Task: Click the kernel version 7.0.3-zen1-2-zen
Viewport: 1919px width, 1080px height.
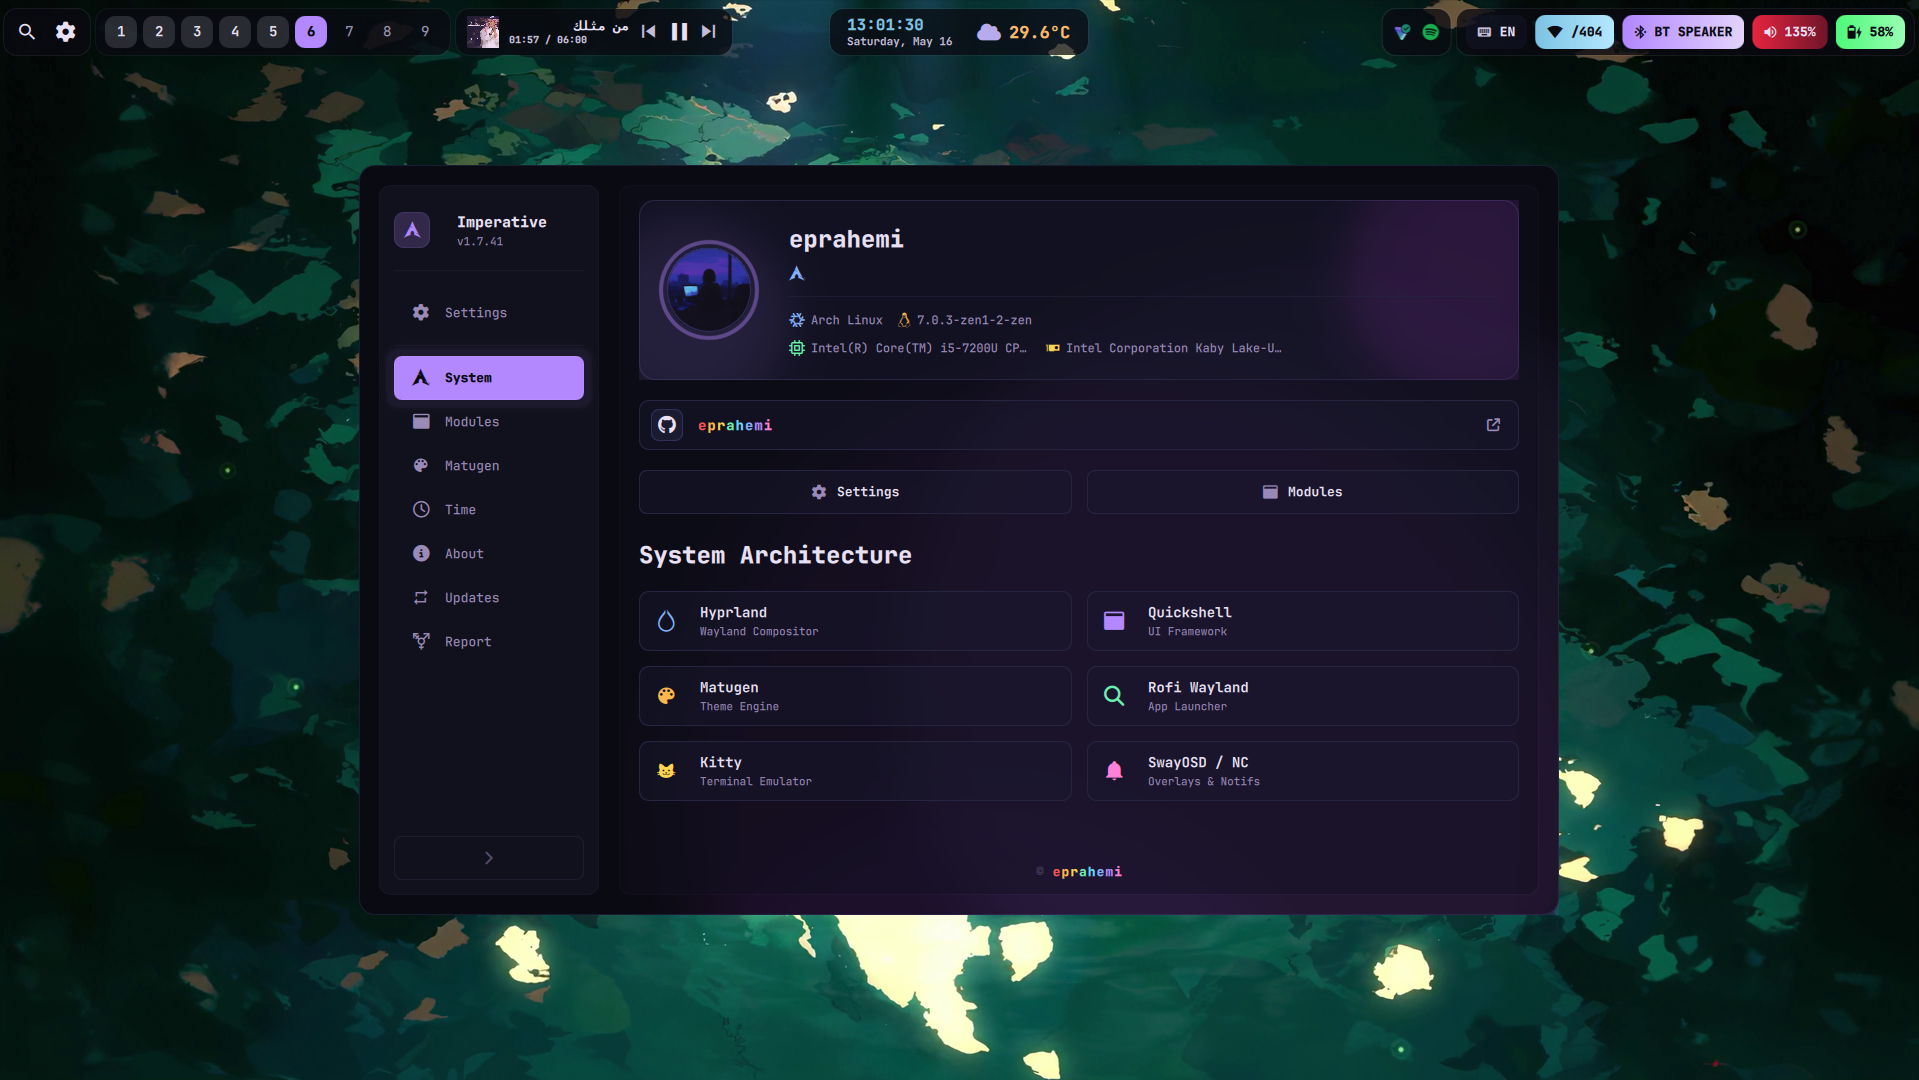Action: click(974, 320)
